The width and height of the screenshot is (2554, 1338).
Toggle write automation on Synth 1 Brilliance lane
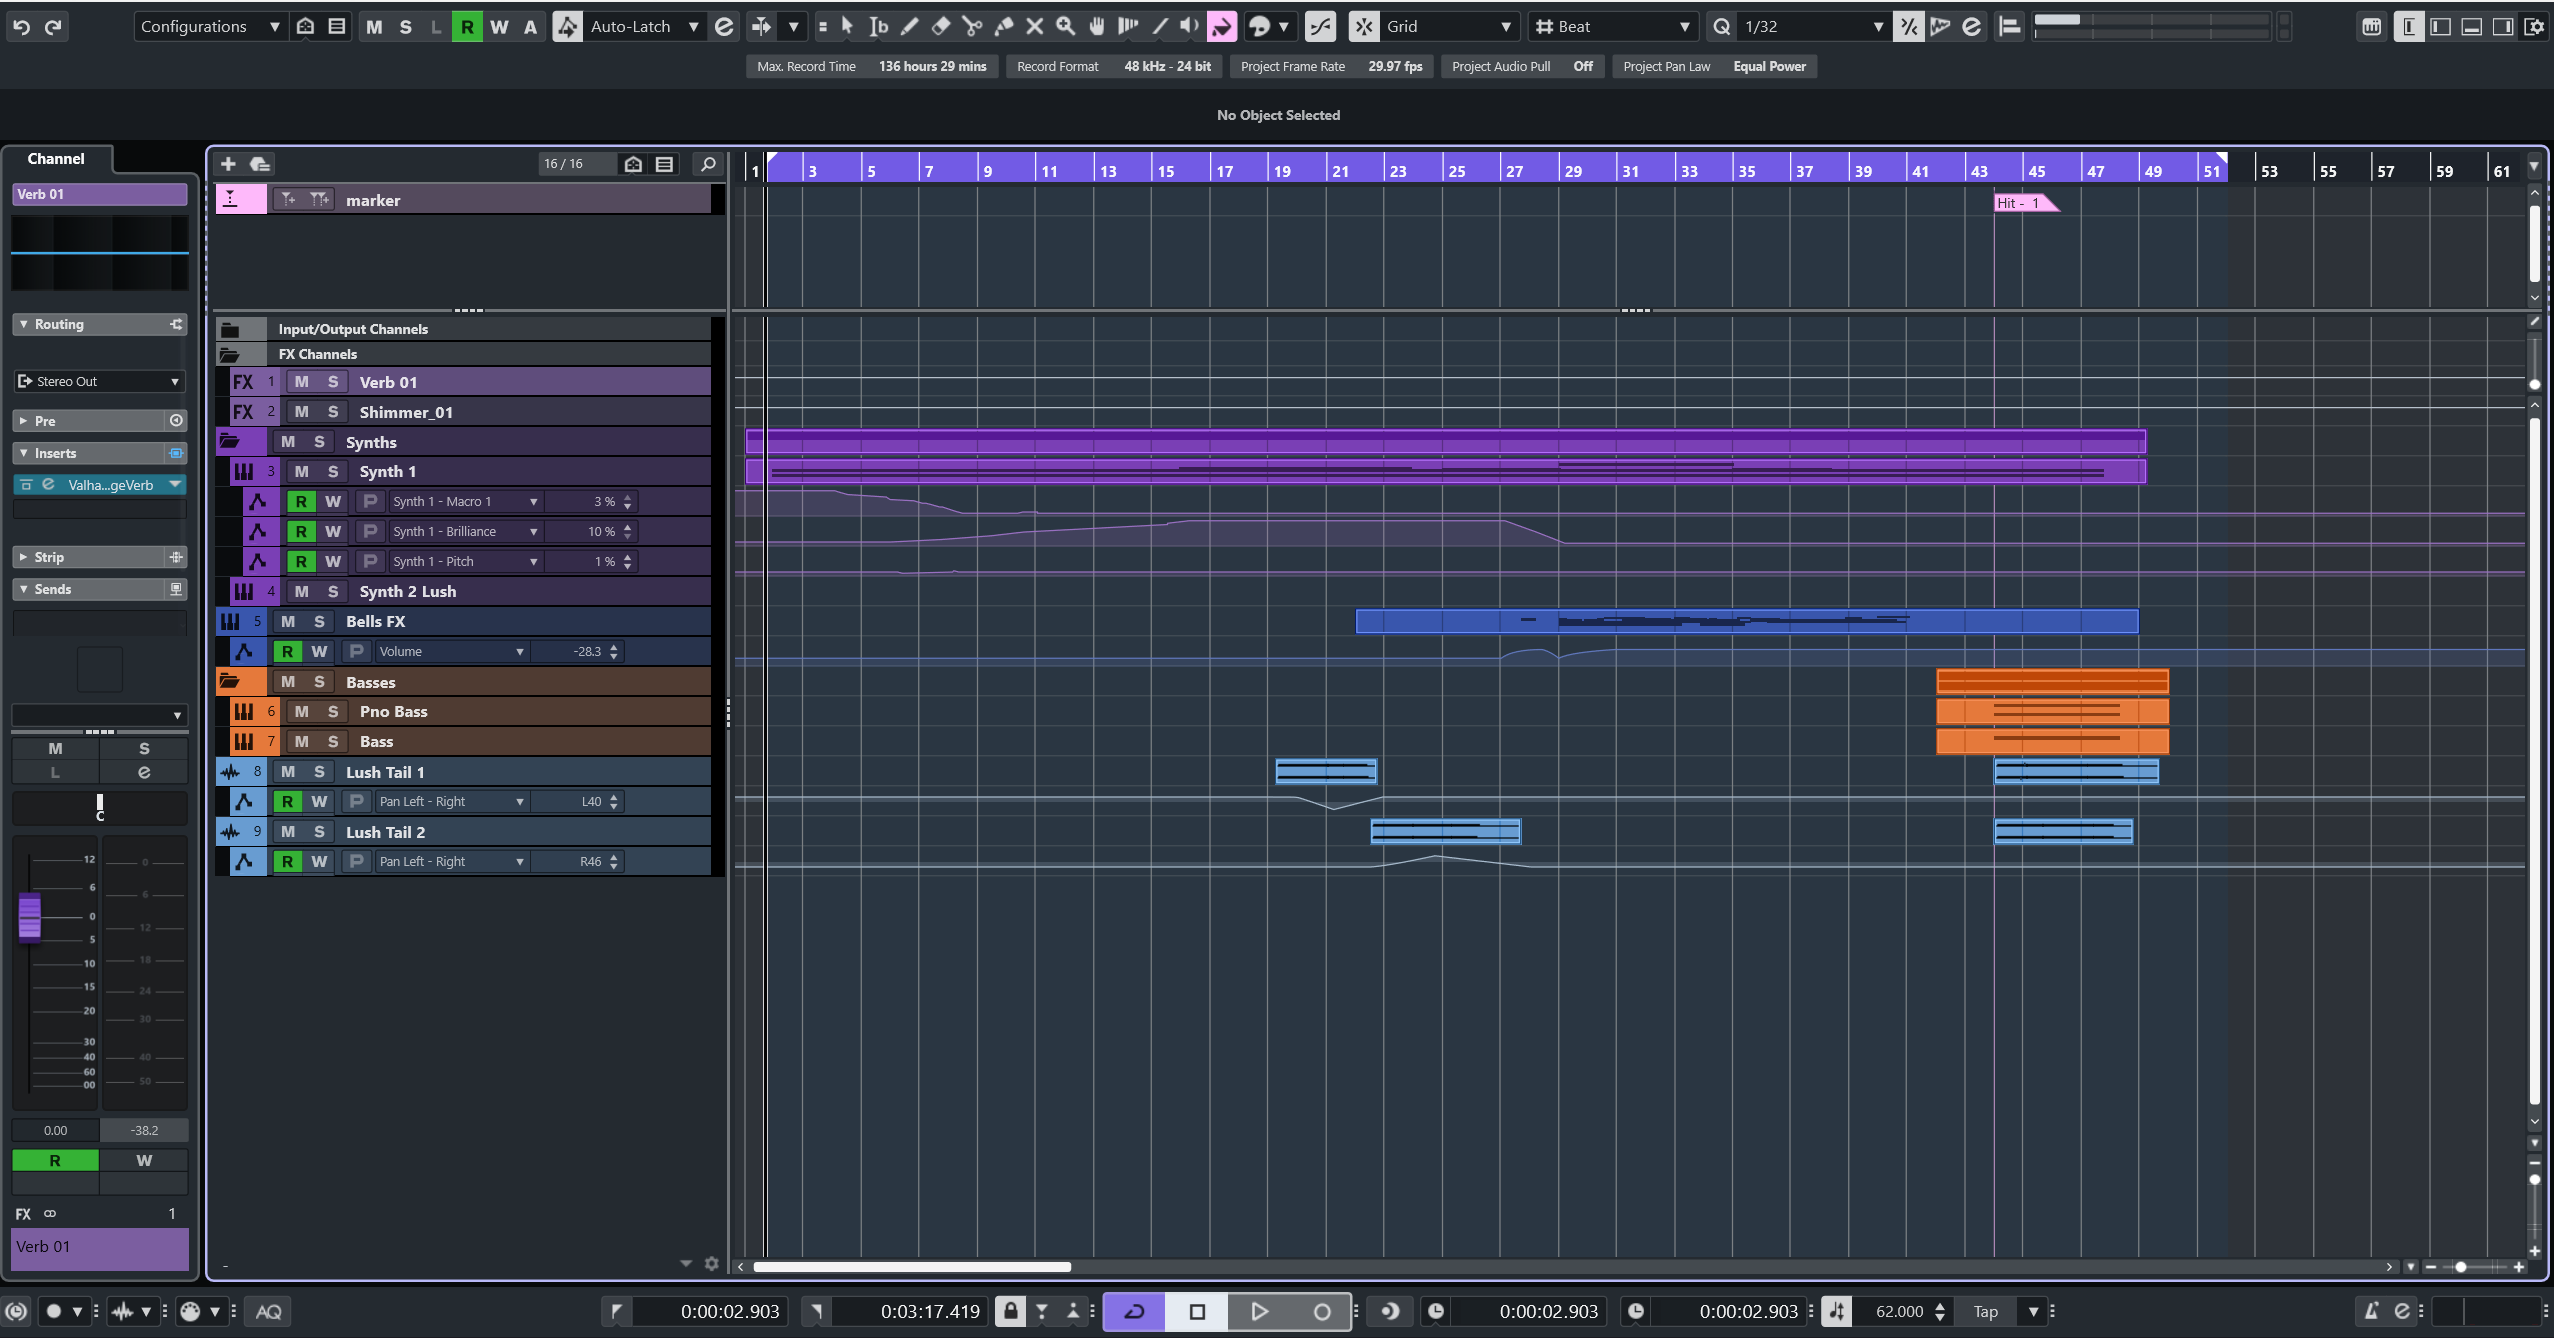tap(333, 532)
